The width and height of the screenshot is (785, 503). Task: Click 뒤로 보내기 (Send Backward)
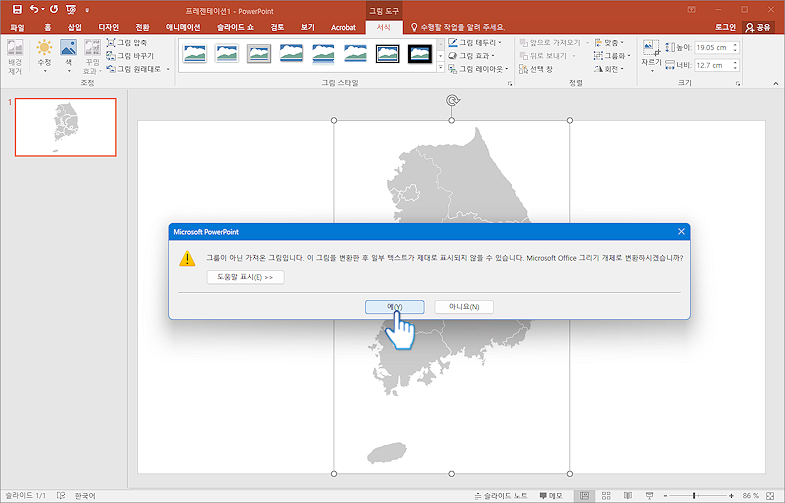tap(543, 56)
